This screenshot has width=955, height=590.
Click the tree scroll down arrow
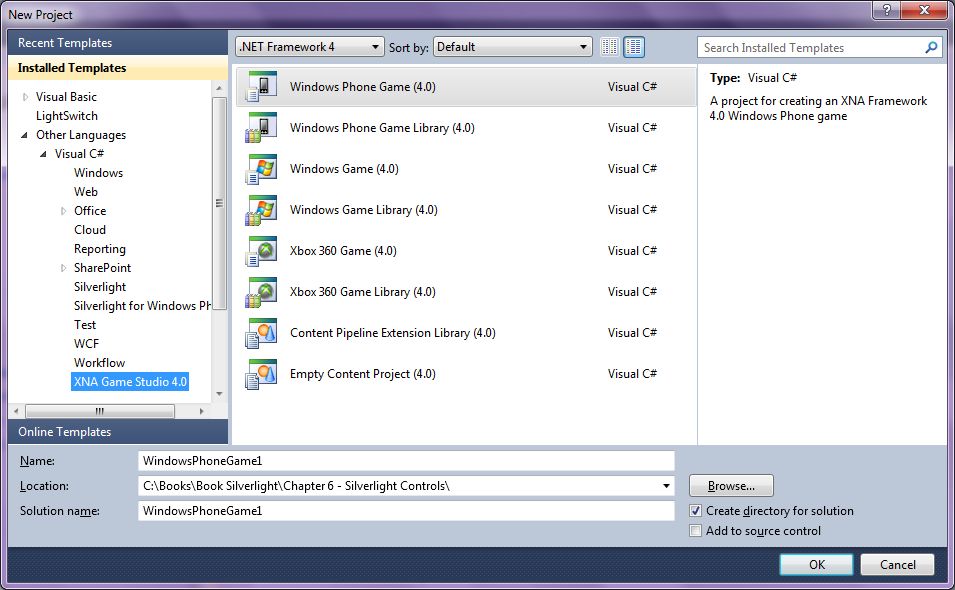coord(219,394)
